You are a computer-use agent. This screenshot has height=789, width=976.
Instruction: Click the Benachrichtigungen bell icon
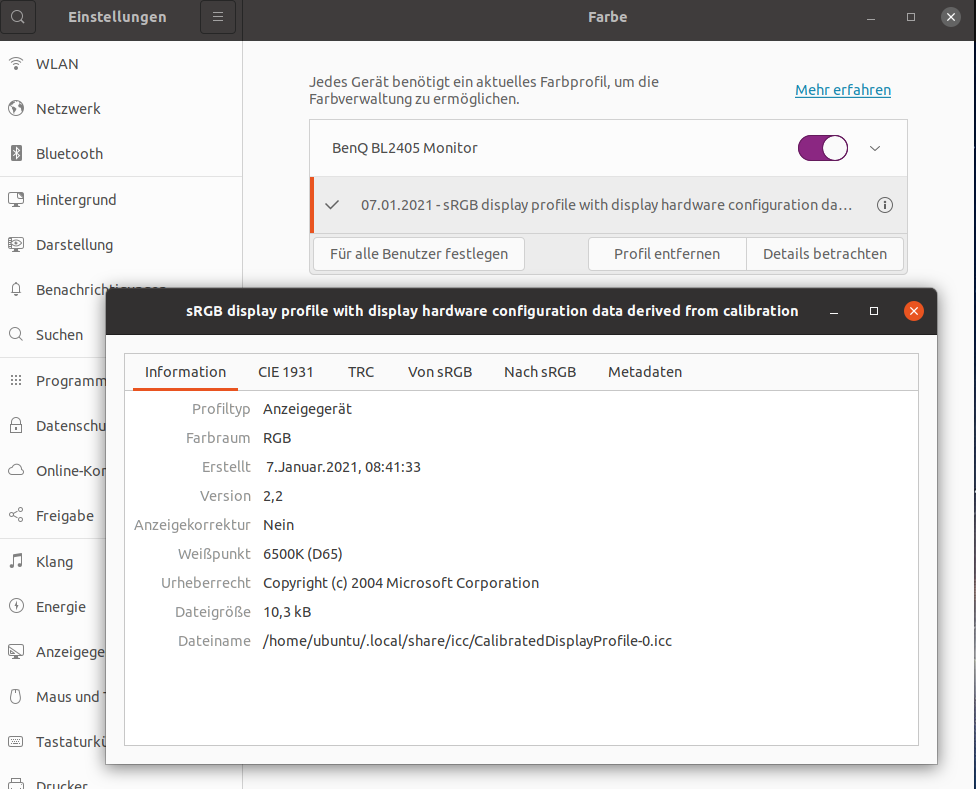coord(16,289)
